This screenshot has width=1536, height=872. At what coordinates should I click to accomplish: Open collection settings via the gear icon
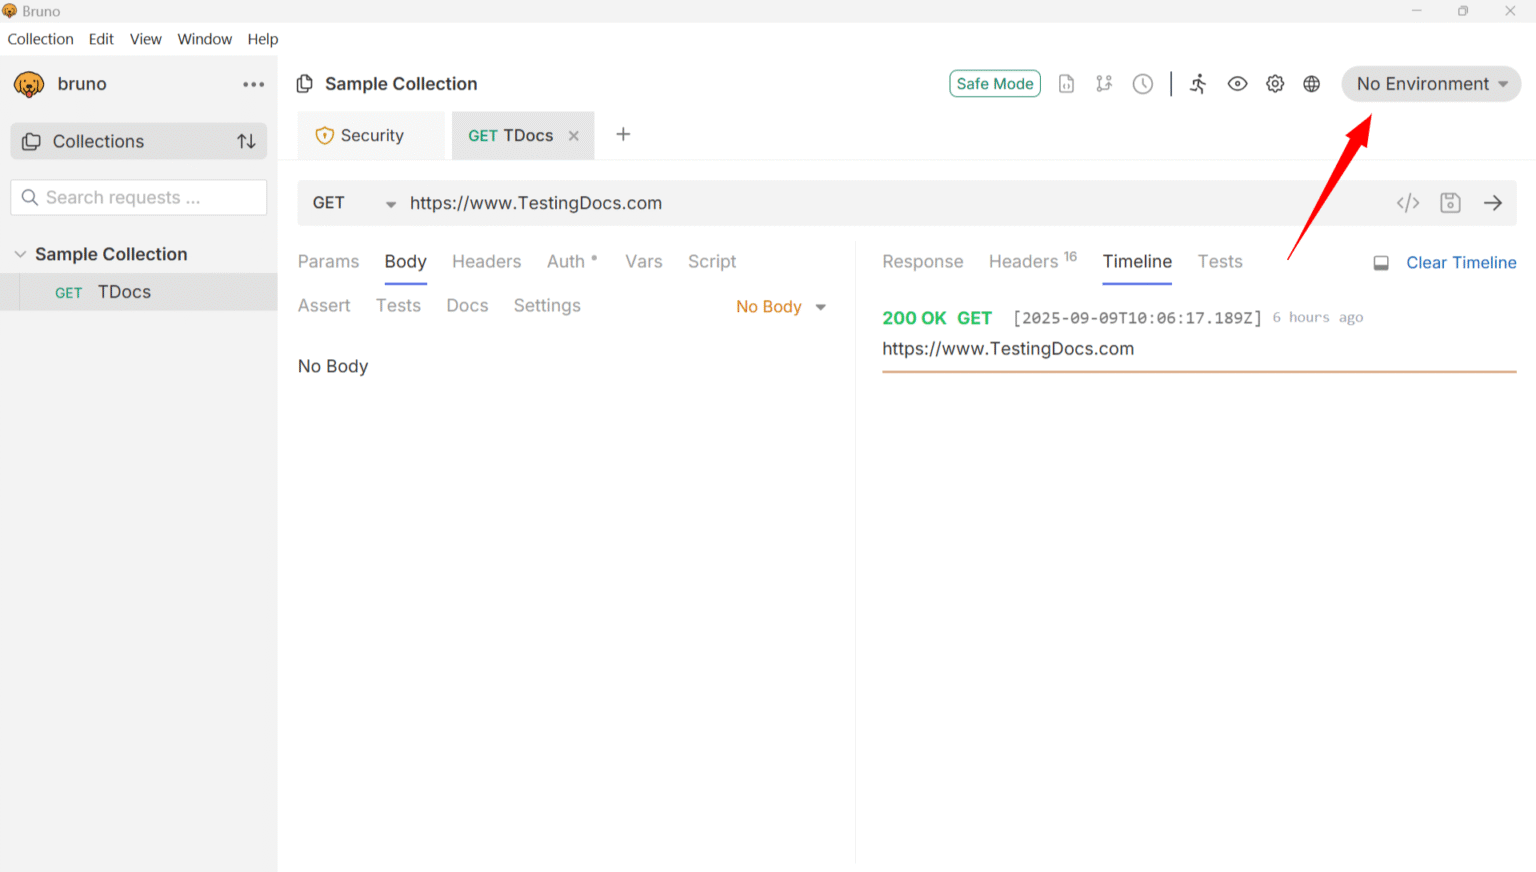point(1274,83)
